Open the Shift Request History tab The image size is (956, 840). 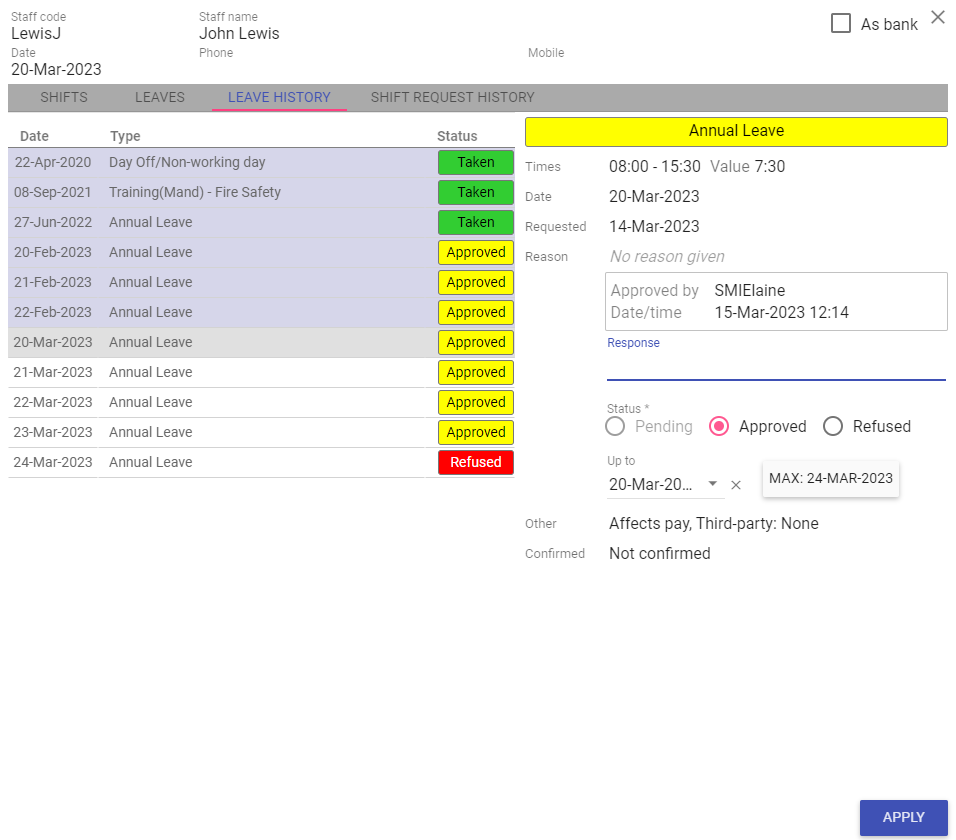click(x=452, y=98)
